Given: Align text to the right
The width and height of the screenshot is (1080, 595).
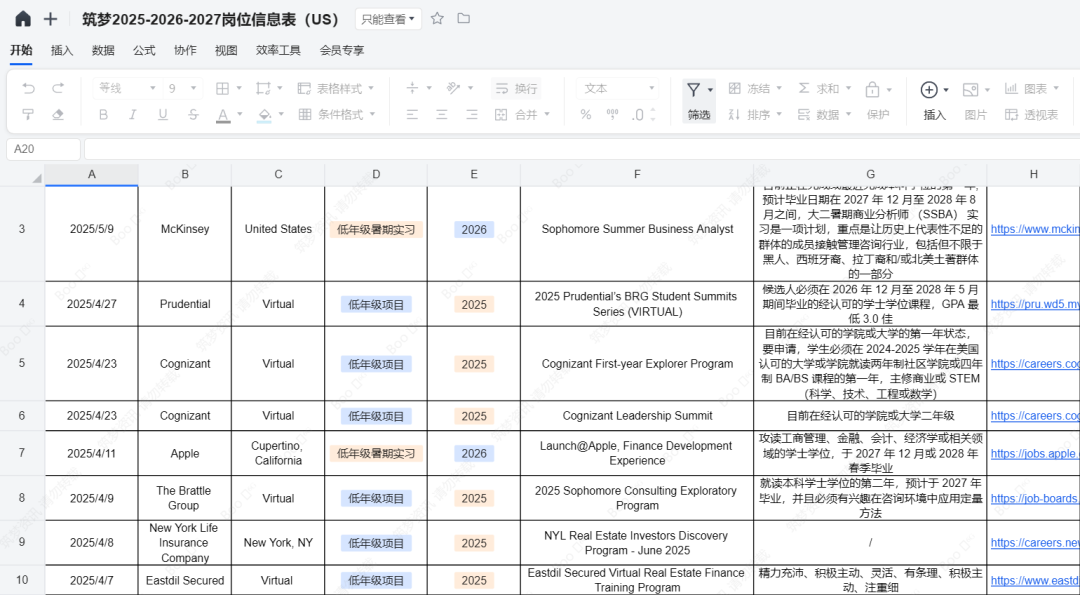Looking at the screenshot, I should point(472,114).
